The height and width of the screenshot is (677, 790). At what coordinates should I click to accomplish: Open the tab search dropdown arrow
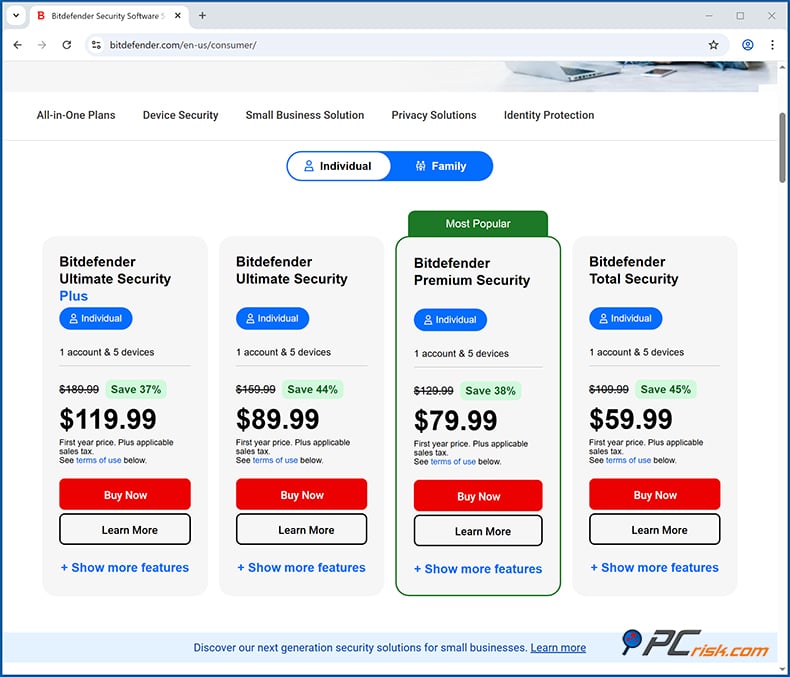[x=16, y=16]
